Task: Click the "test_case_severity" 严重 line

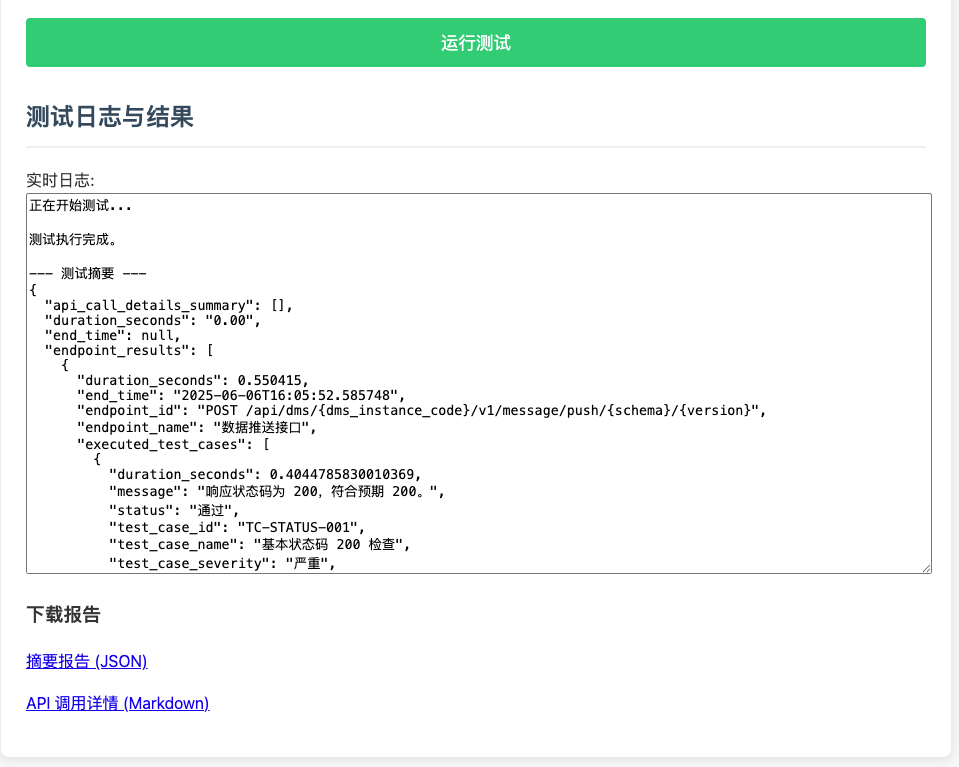Action: [x=221, y=563]
